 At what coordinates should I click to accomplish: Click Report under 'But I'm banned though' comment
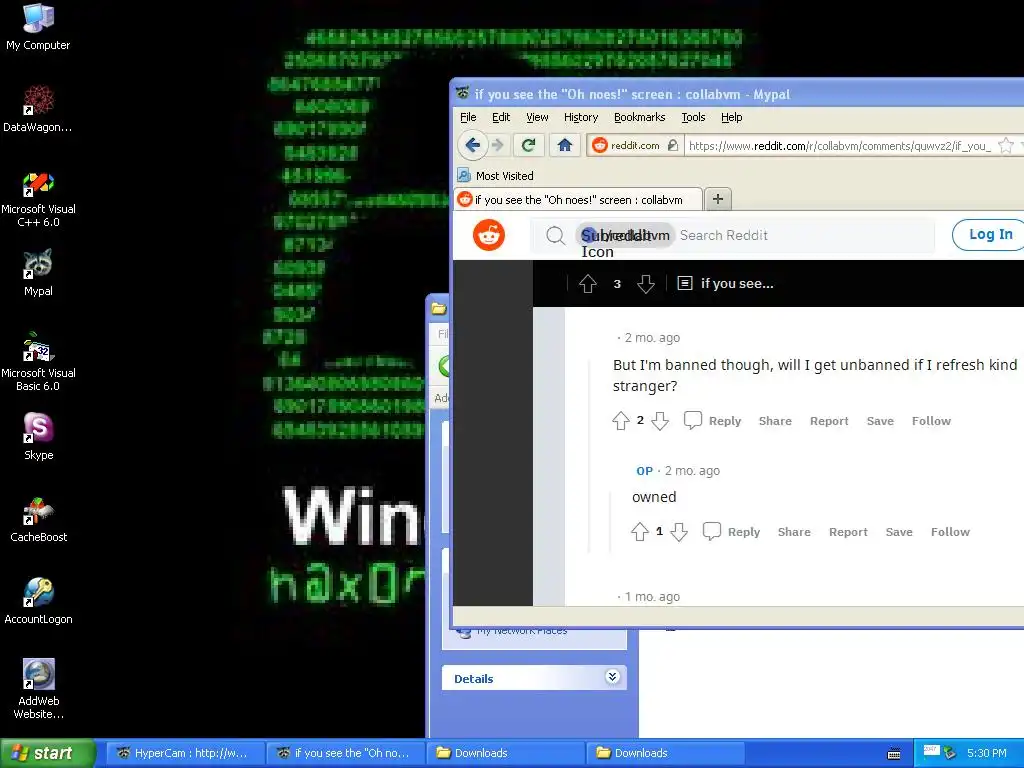(x=829, y=421)
